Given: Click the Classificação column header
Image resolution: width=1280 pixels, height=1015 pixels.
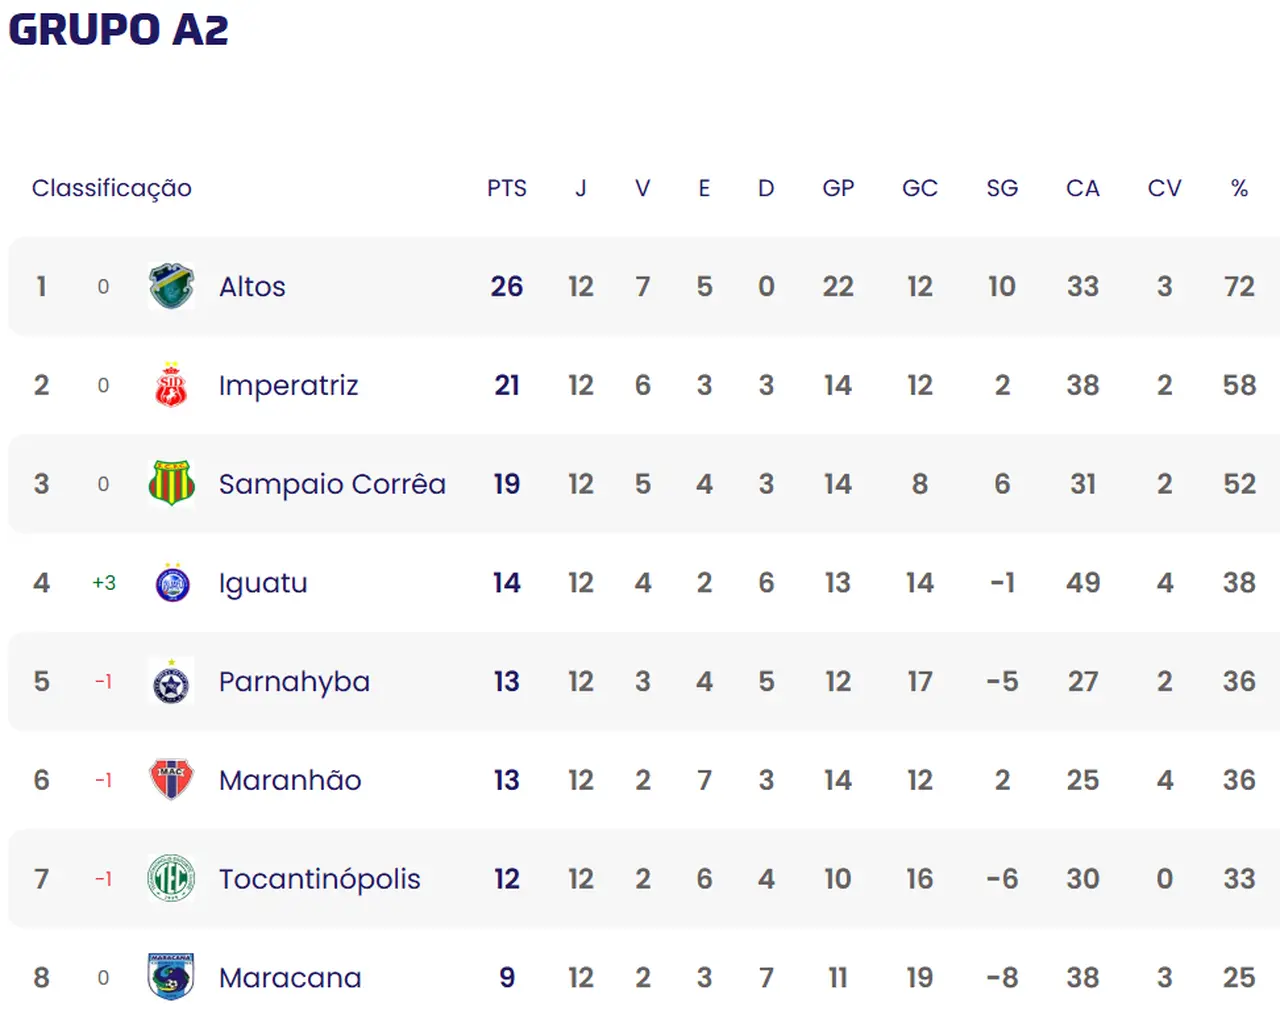Looking at the screenshot, I should 111,188.
